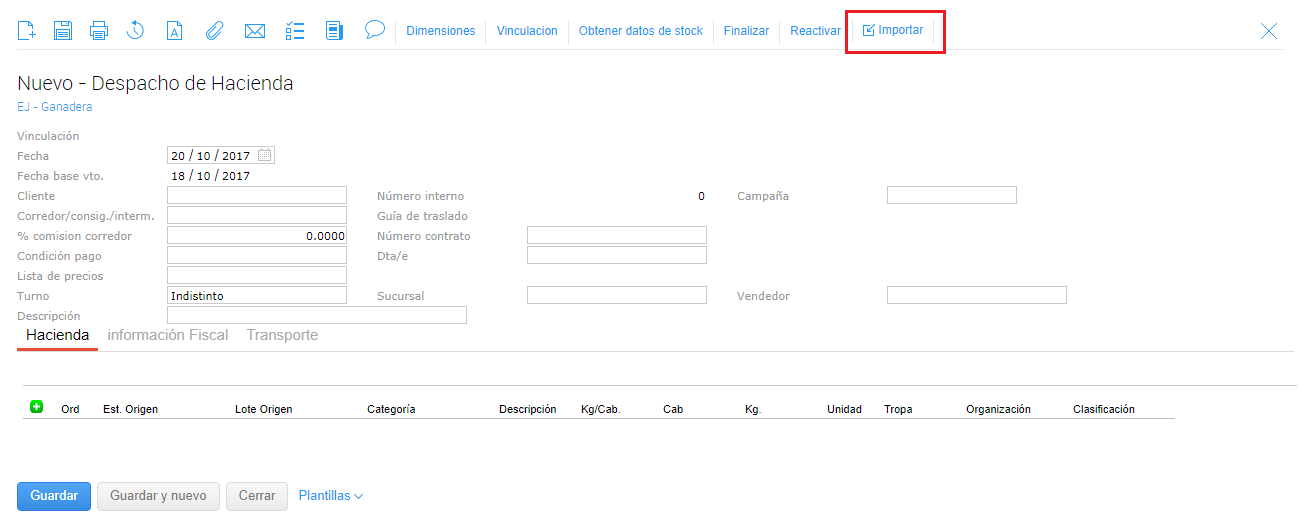Image resolution: width=1301 pixels, height=520 pixels.
Task: Click the printer icon
Action: 98,31
